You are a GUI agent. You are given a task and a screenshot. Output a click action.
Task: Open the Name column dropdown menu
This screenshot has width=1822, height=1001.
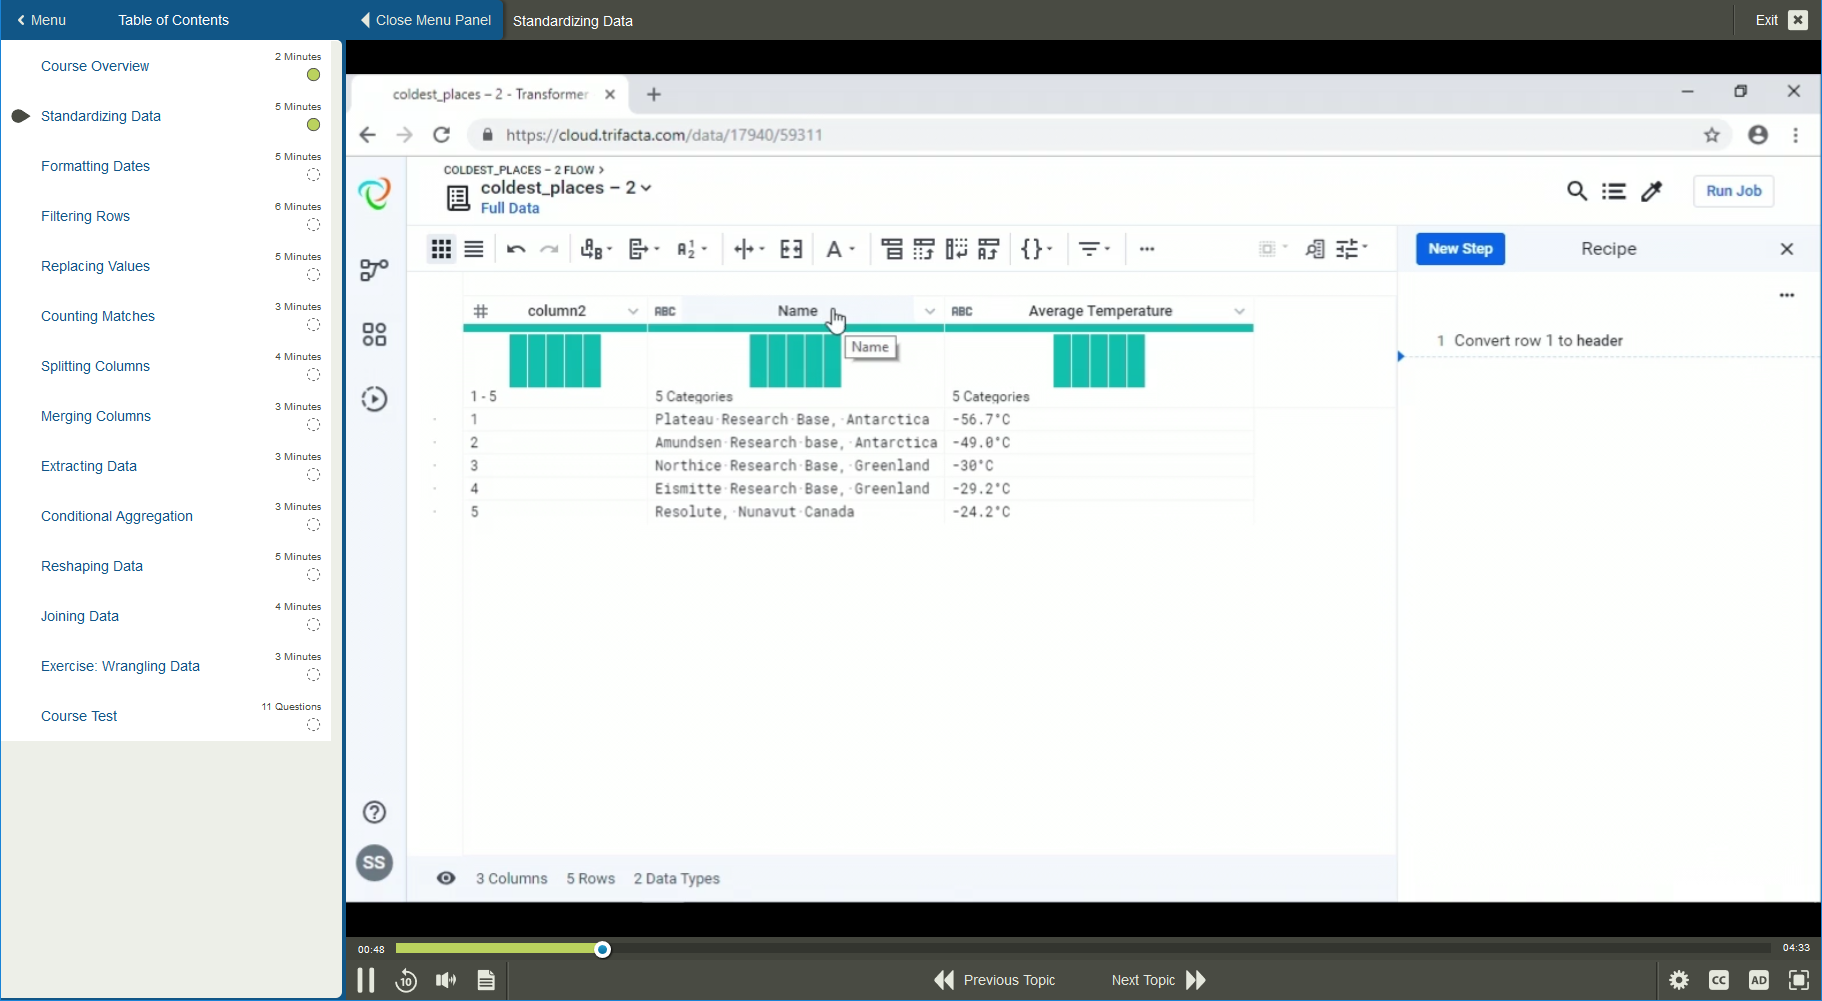tap(930, 311)
